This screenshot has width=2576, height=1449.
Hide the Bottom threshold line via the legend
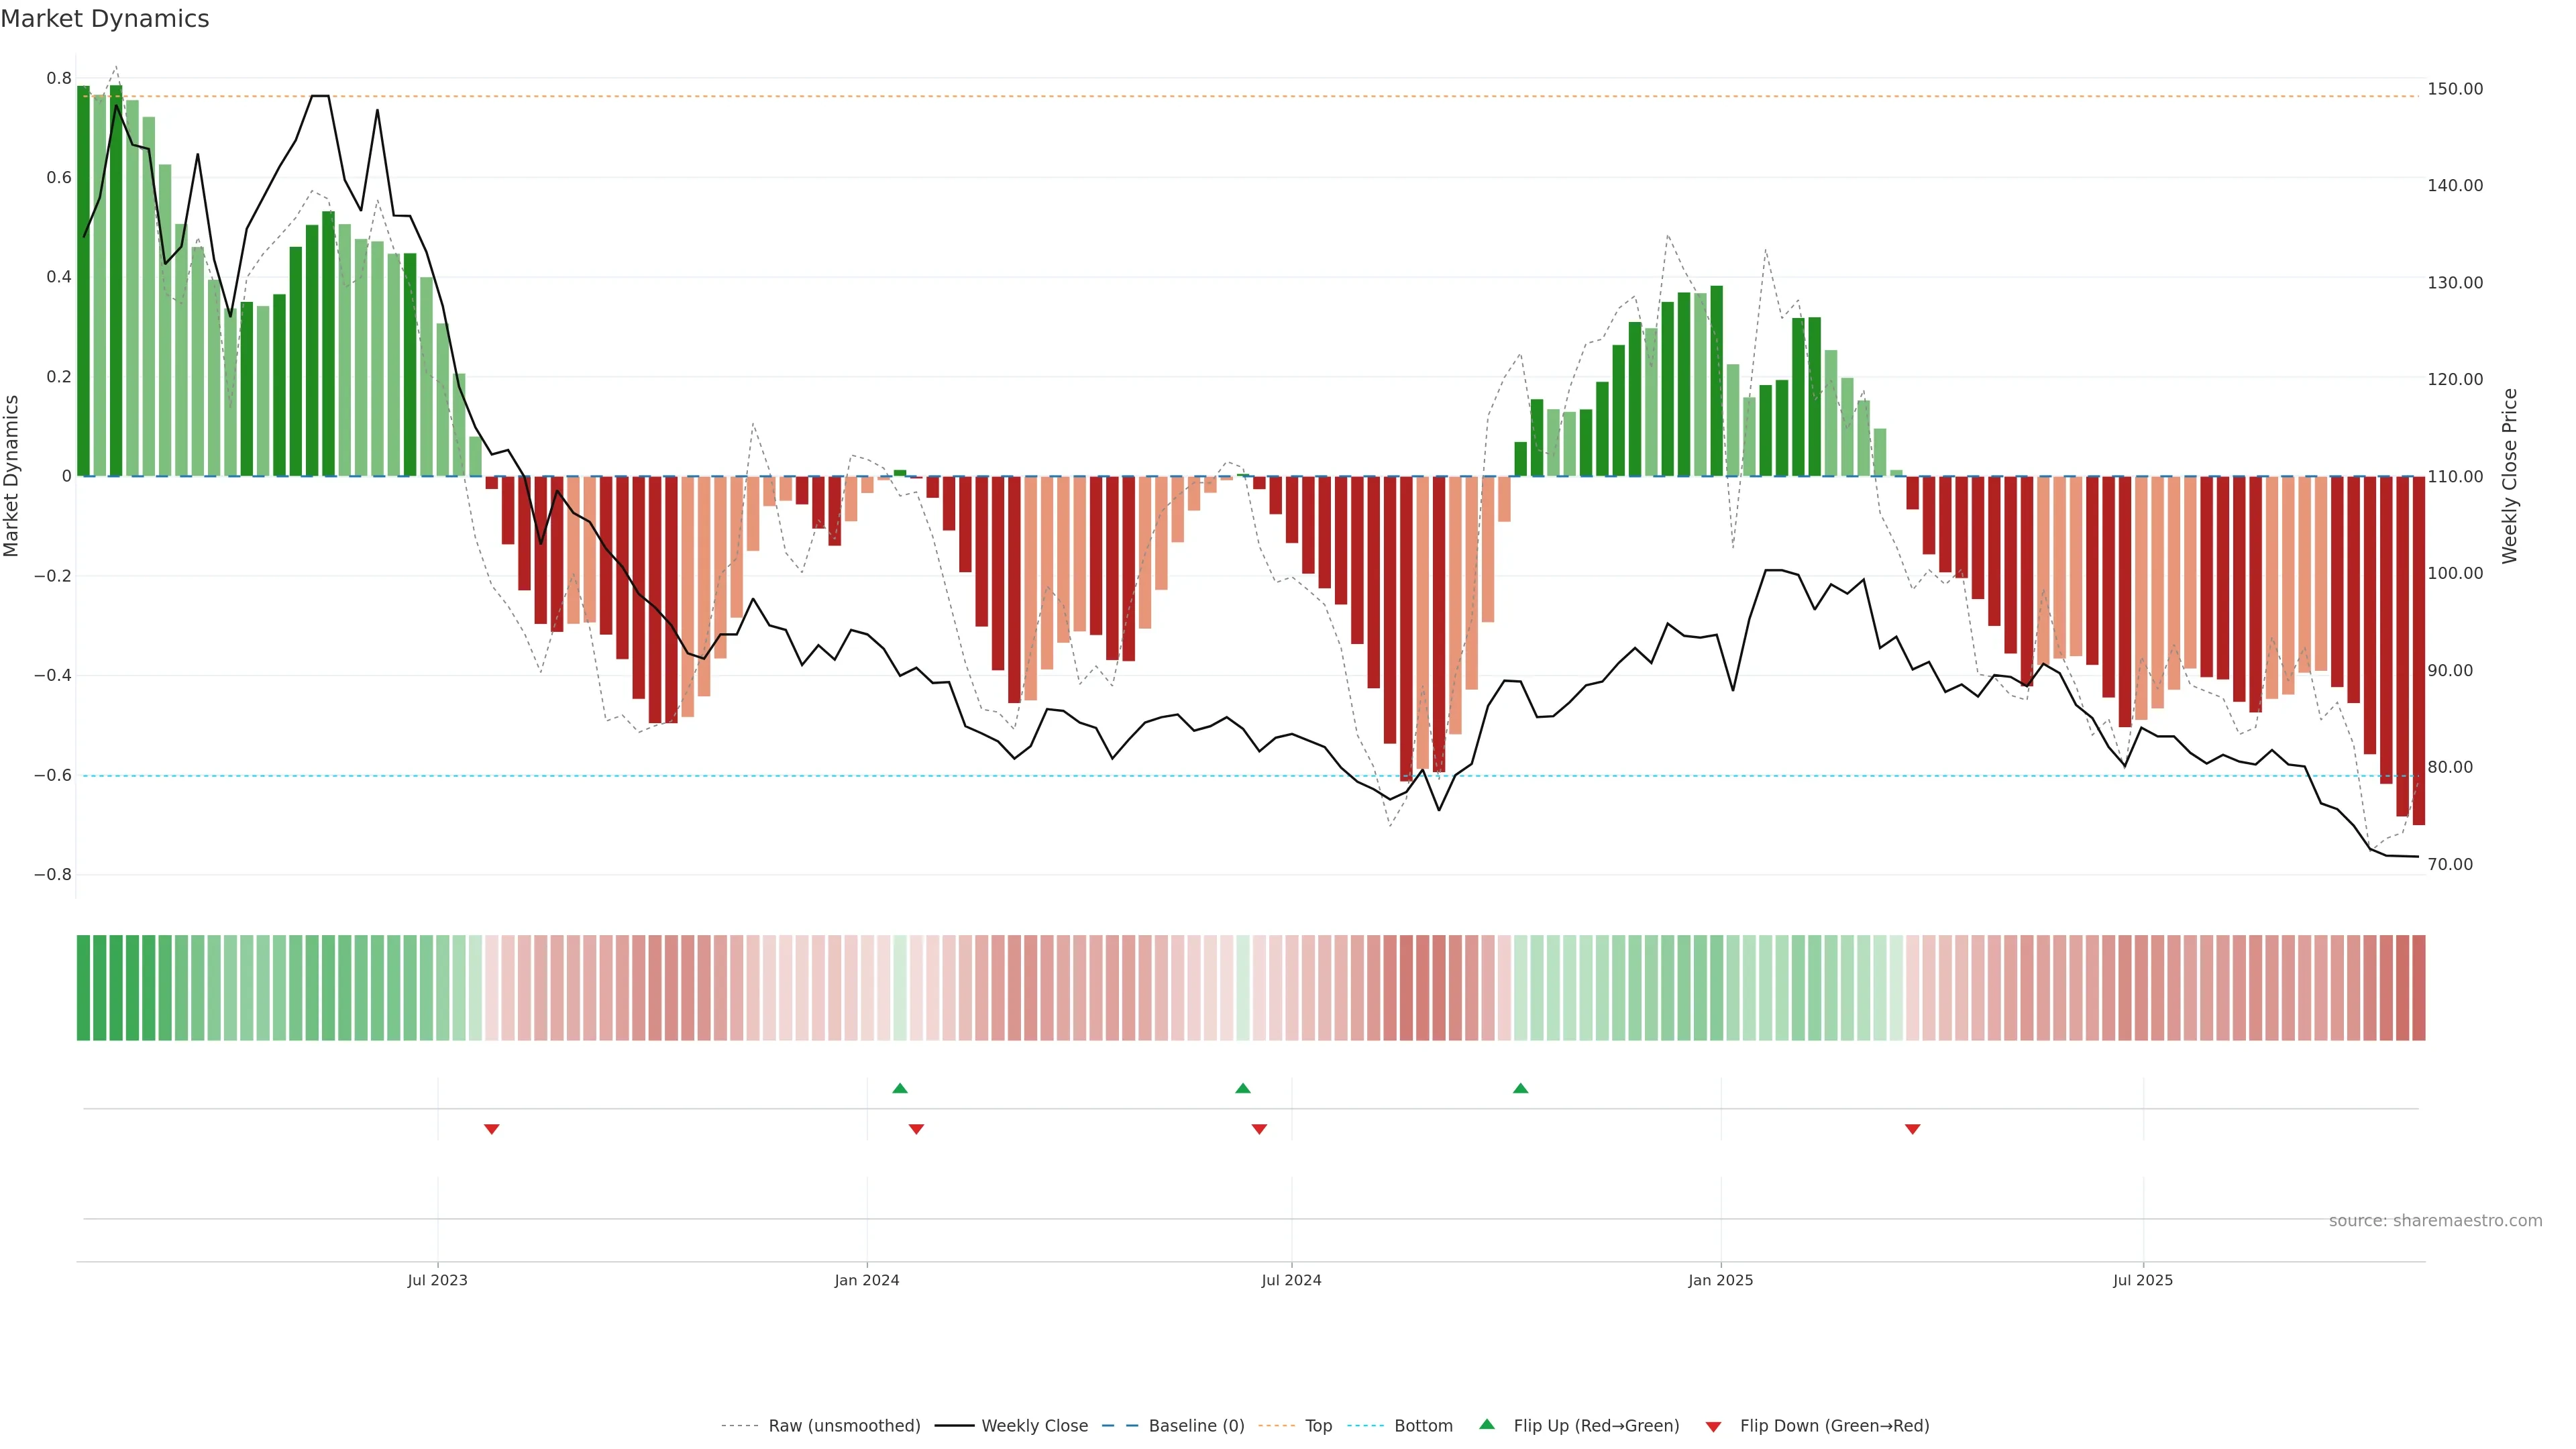1423,1426
